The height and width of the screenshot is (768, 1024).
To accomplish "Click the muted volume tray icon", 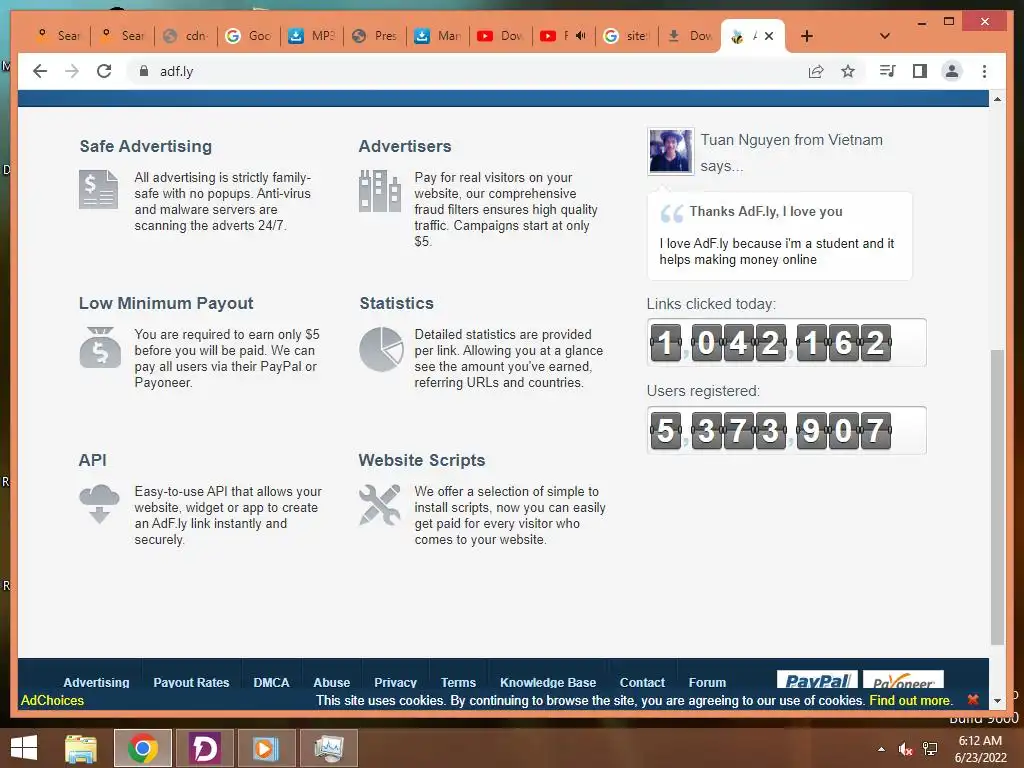I will coord(905,749).
